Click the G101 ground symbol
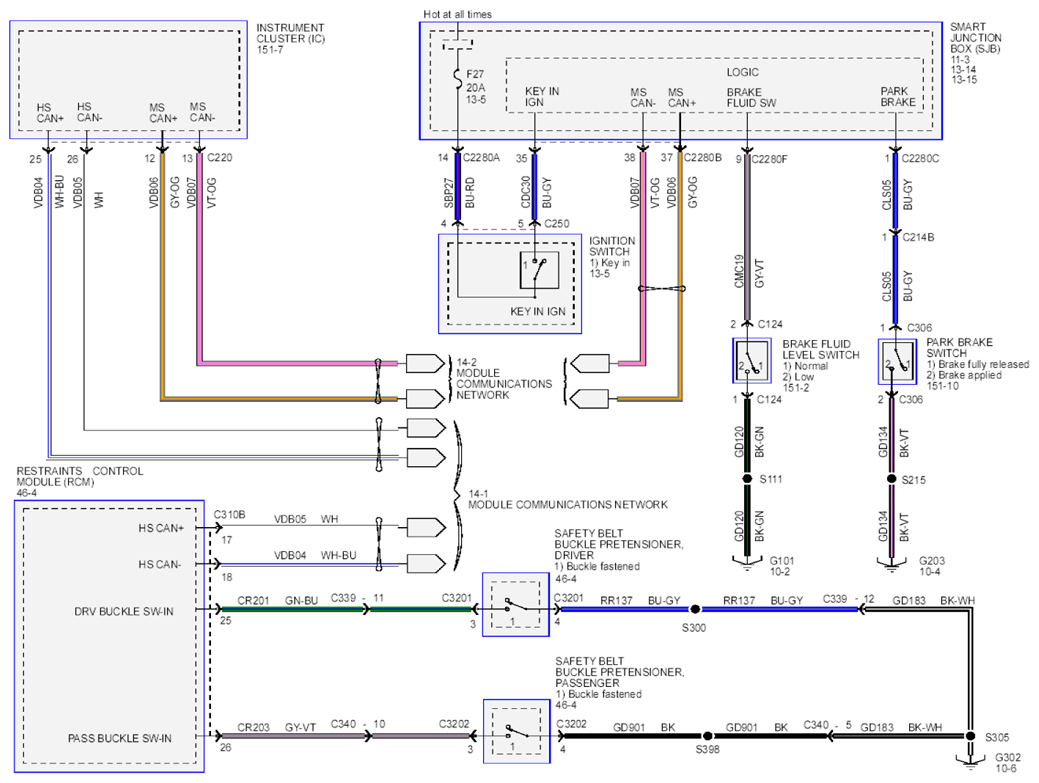The image size is (1039, 783). point(747,564)
